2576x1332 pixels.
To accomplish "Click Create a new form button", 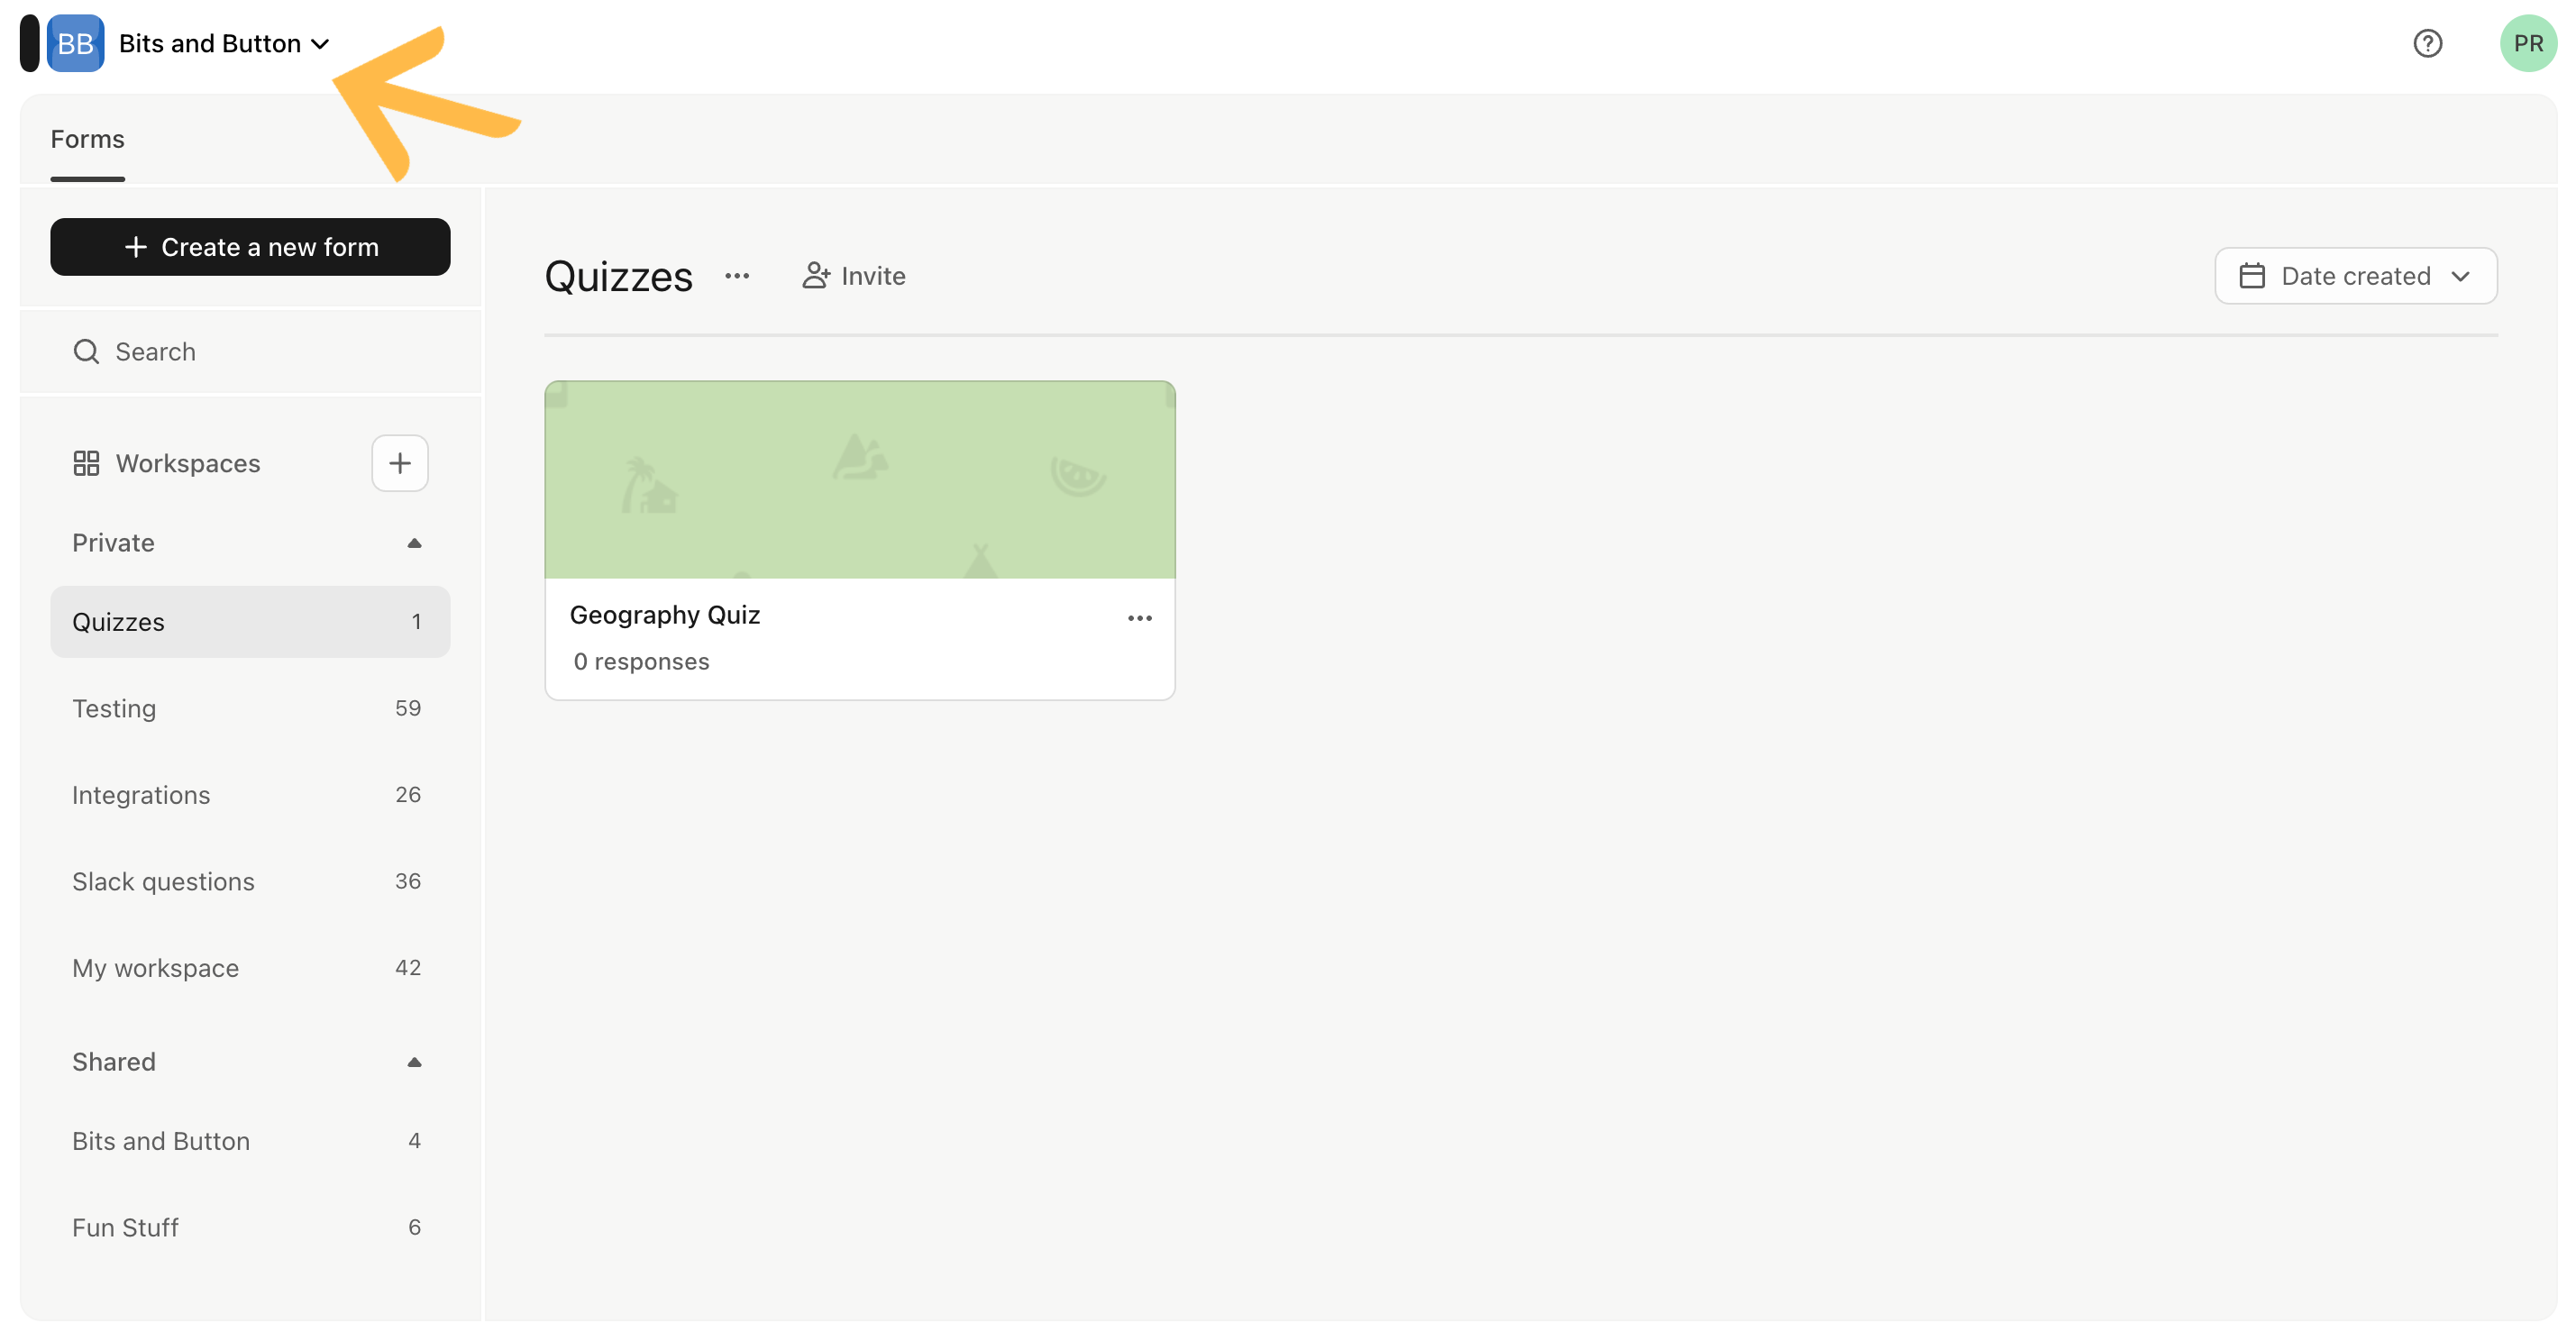I will (x=250, y=247).
